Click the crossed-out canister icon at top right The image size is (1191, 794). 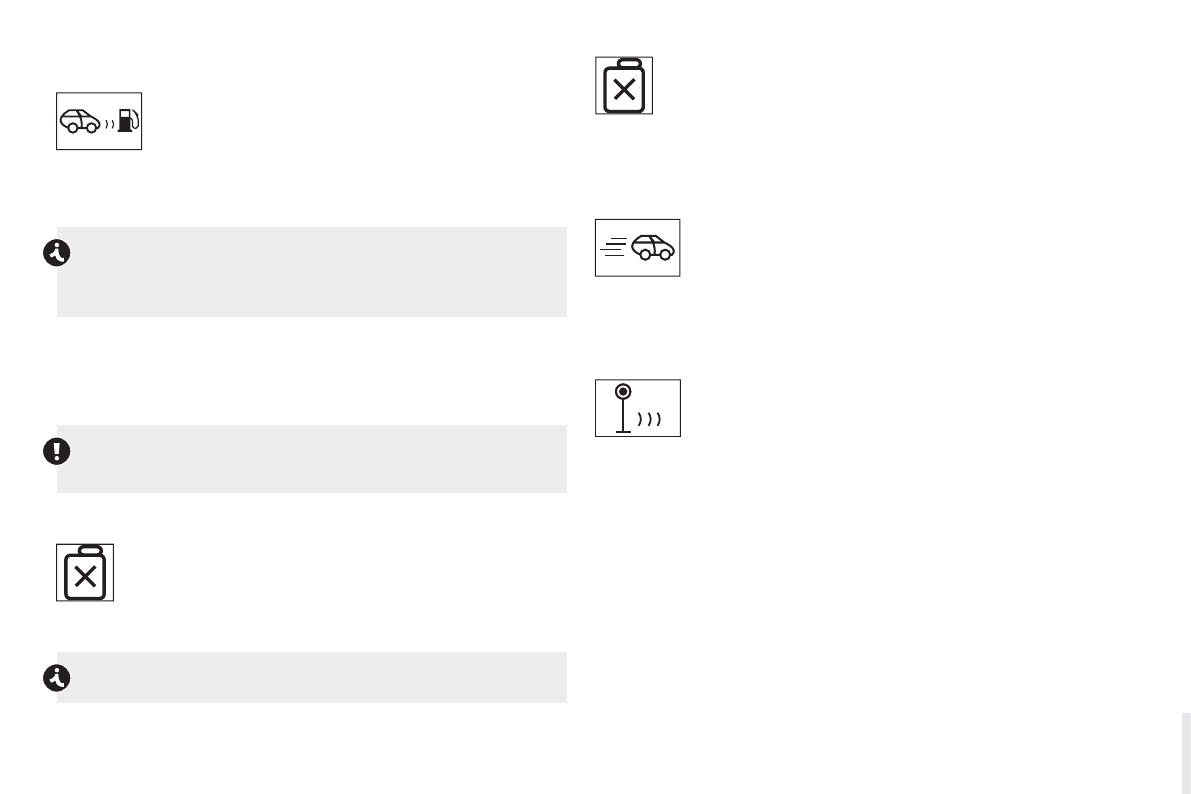[624, 86]
